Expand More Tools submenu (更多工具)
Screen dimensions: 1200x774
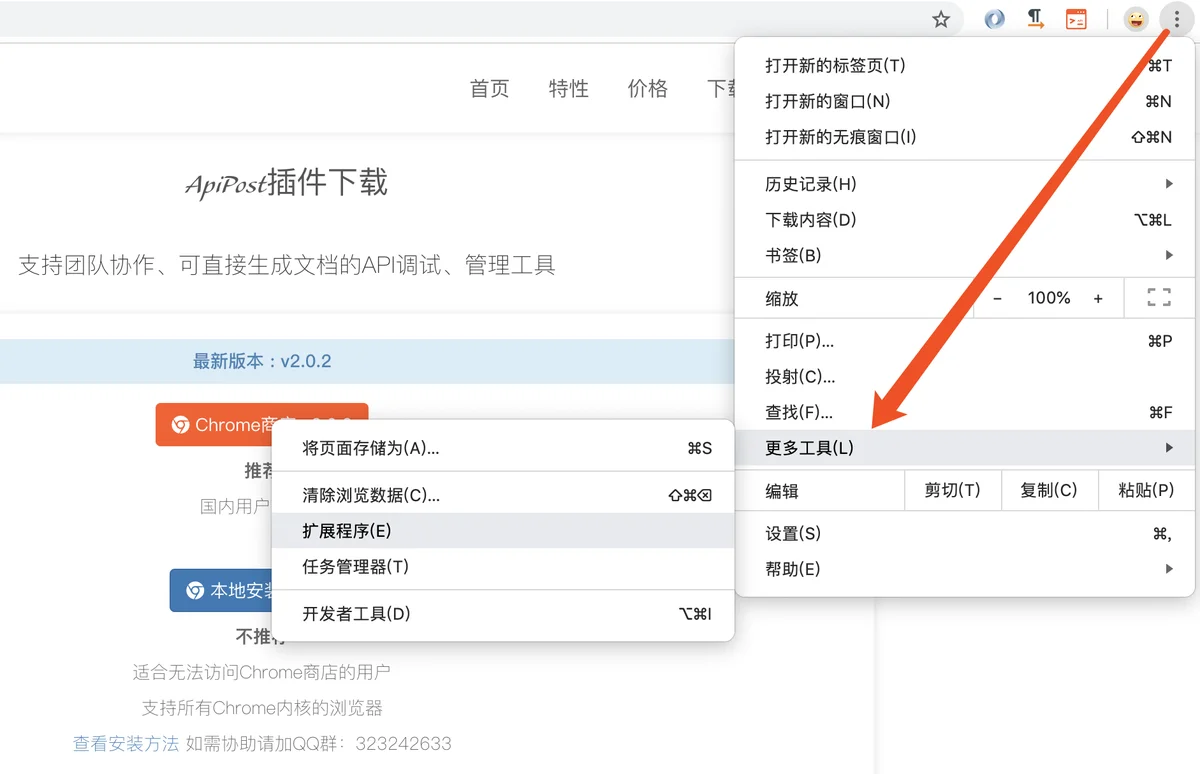pyautogui.click(x=965, y=448)
